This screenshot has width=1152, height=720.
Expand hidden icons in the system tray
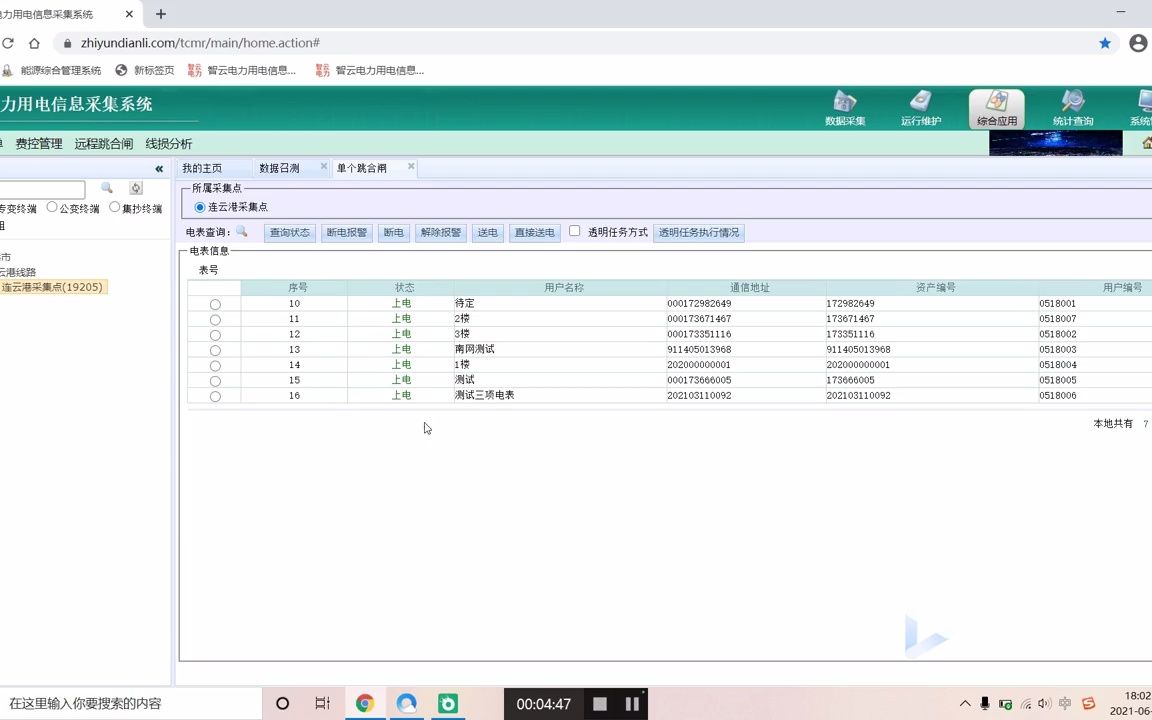(964, 703)
